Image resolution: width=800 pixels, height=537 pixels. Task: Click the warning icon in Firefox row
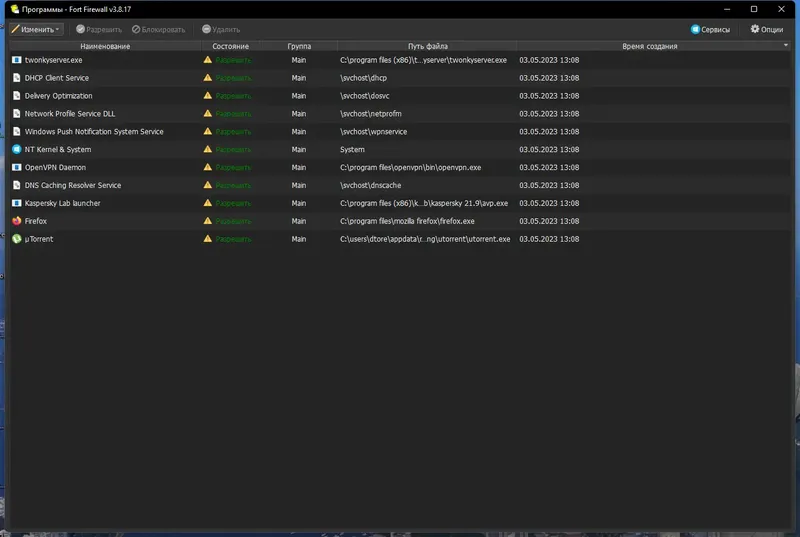click(208, 220)
